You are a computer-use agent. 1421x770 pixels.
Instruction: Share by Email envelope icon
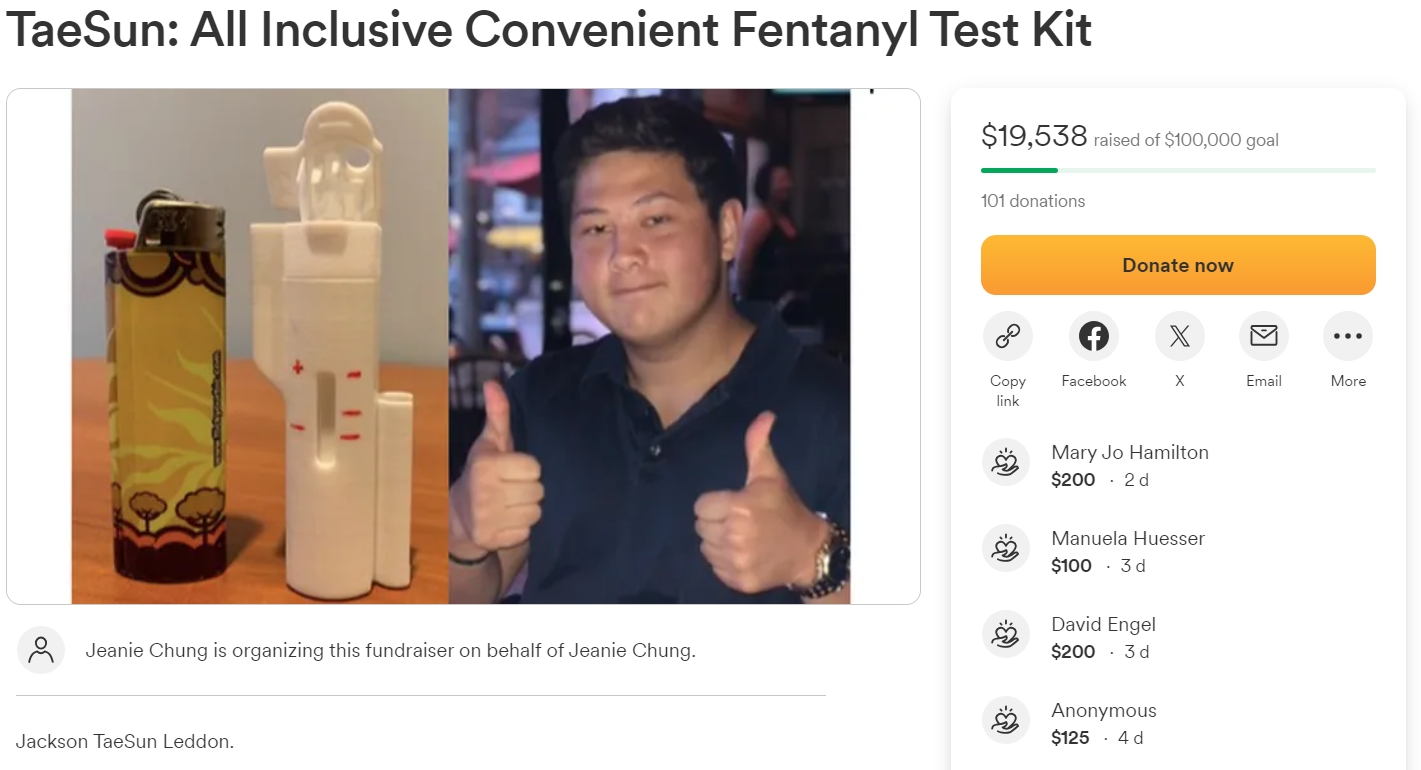[x=1263, y=336]
